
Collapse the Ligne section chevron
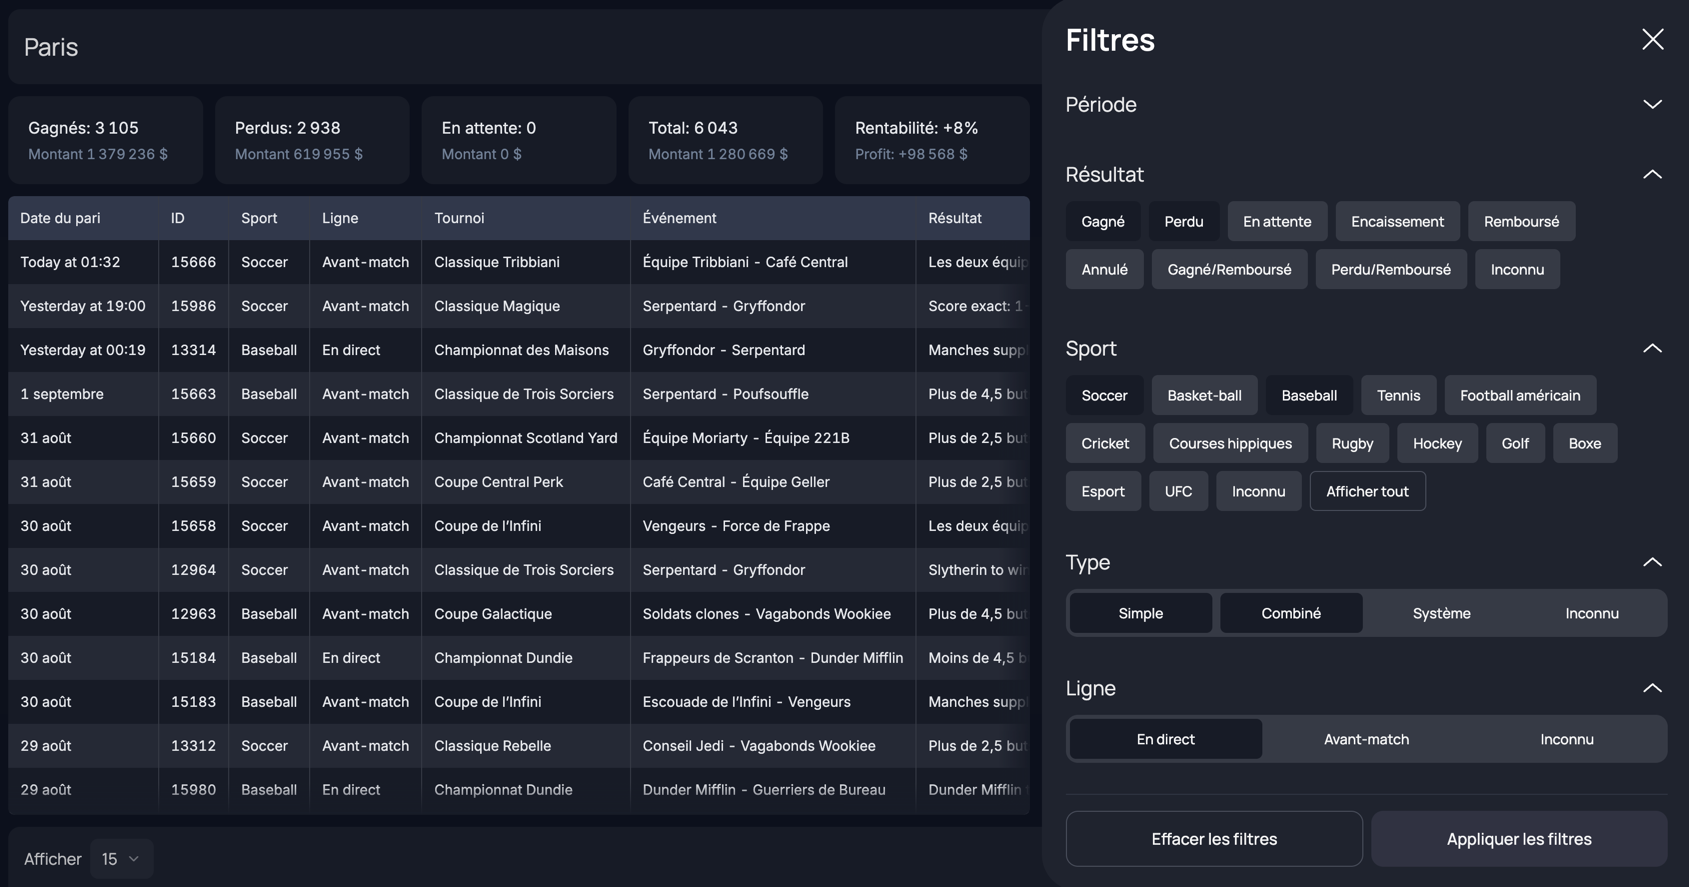coord(1652,689)
